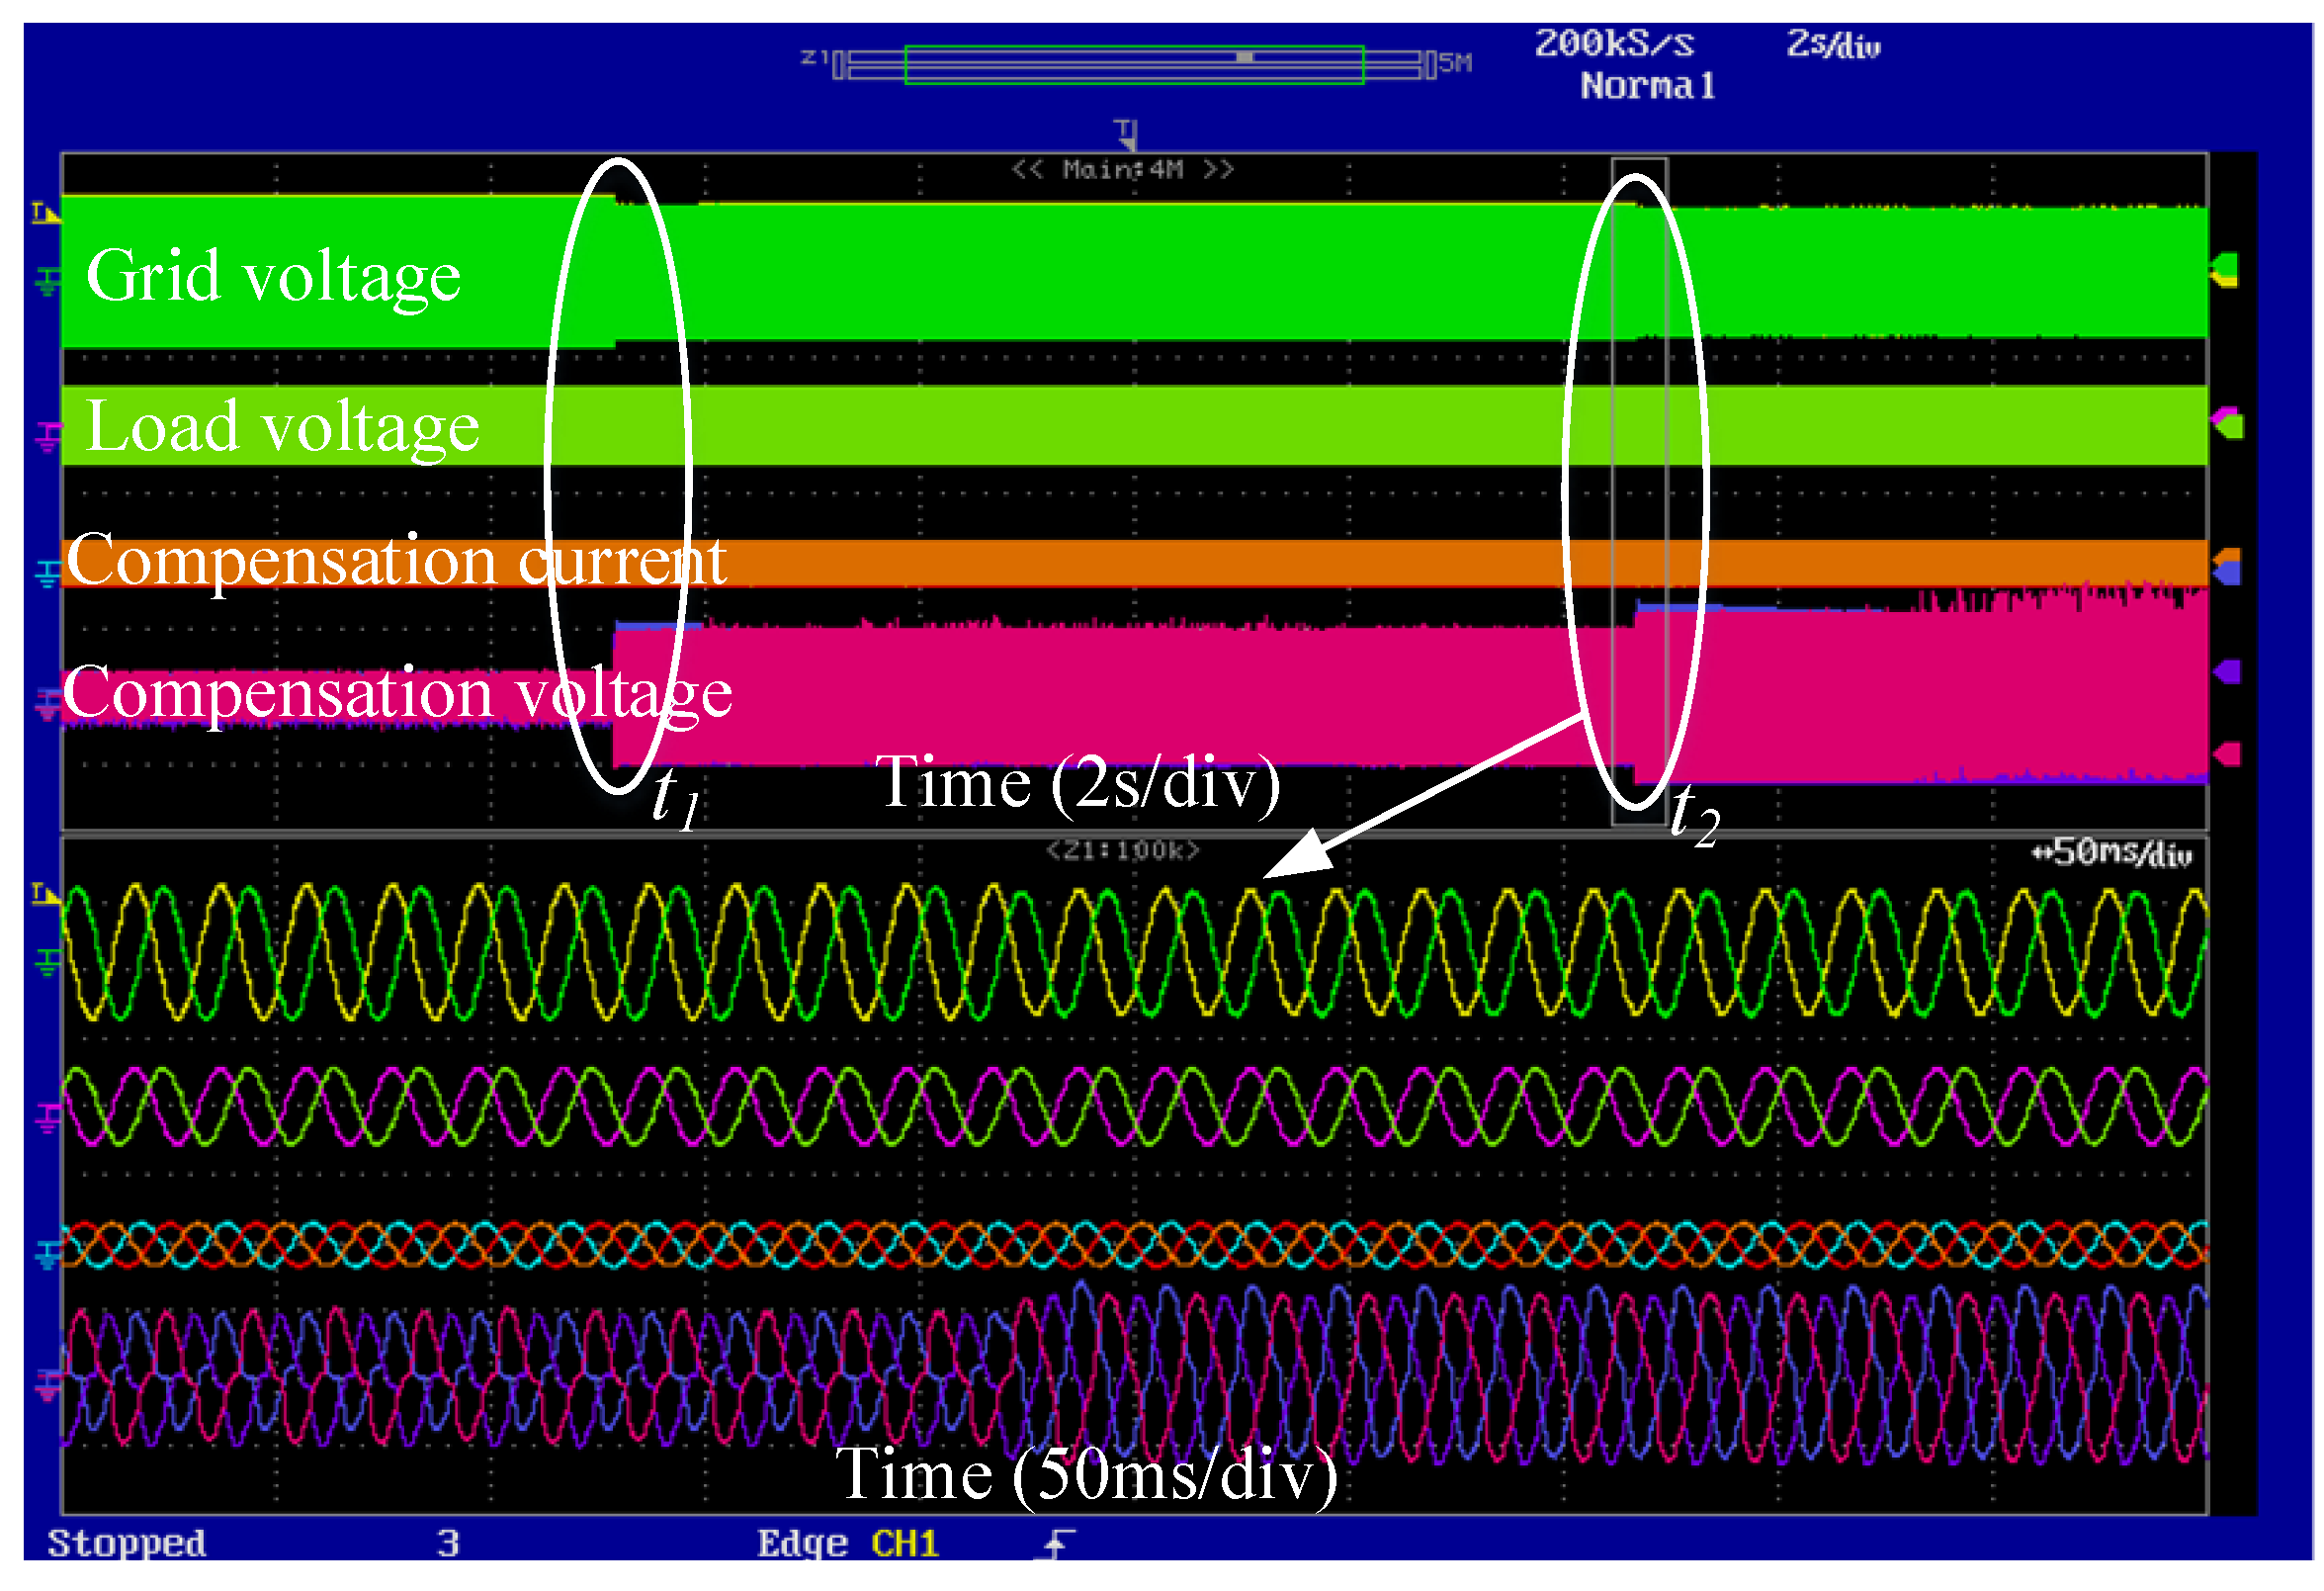2324x1591 pixels.
Task: Click the 2s/div timebase readout
Action: (1833, 45)
